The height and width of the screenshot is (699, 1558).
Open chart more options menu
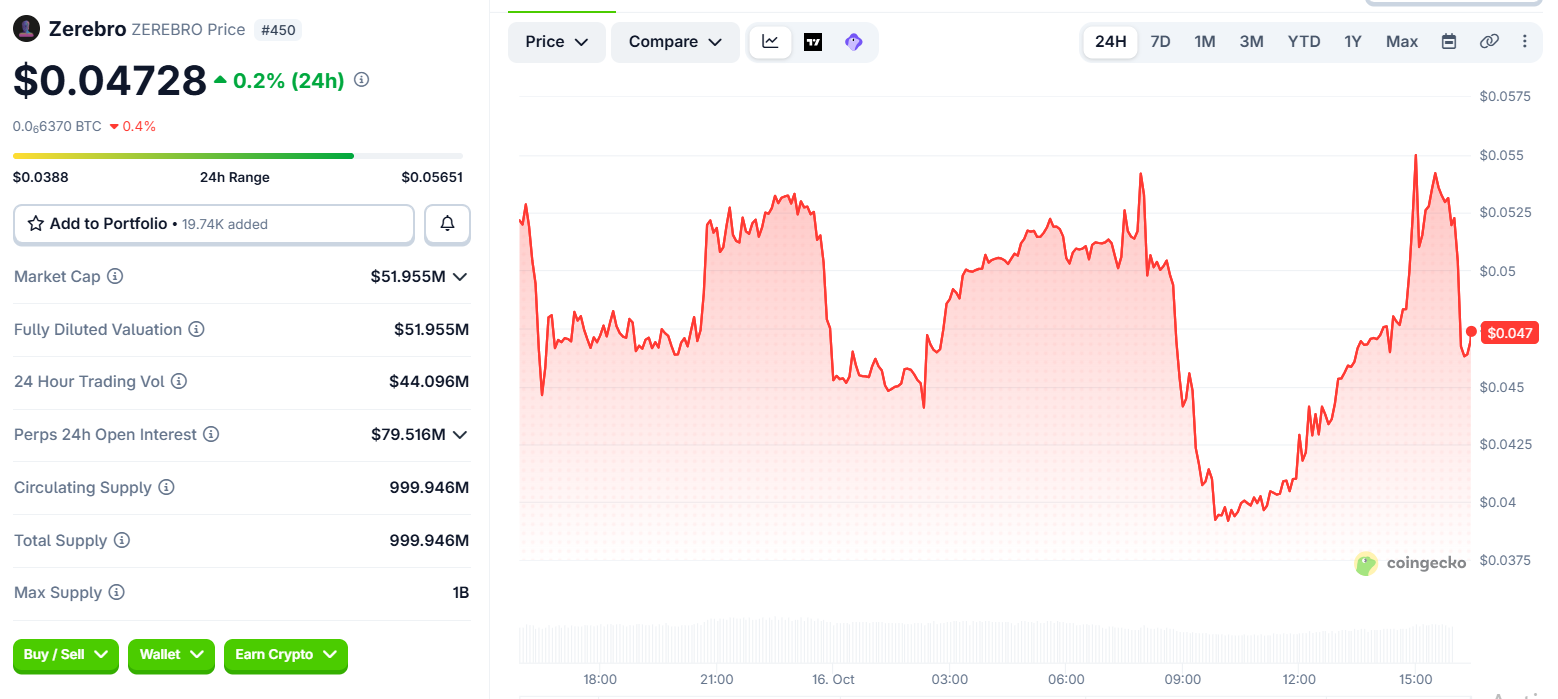[x=1524, y=41]
